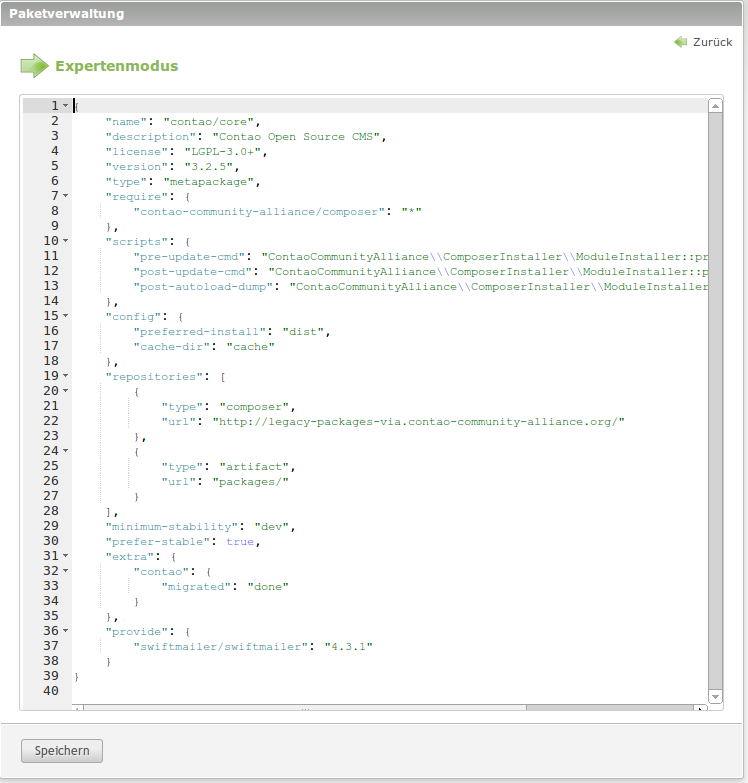Go back via the Zurück link
748x783 pixels.
pos(712,42)
